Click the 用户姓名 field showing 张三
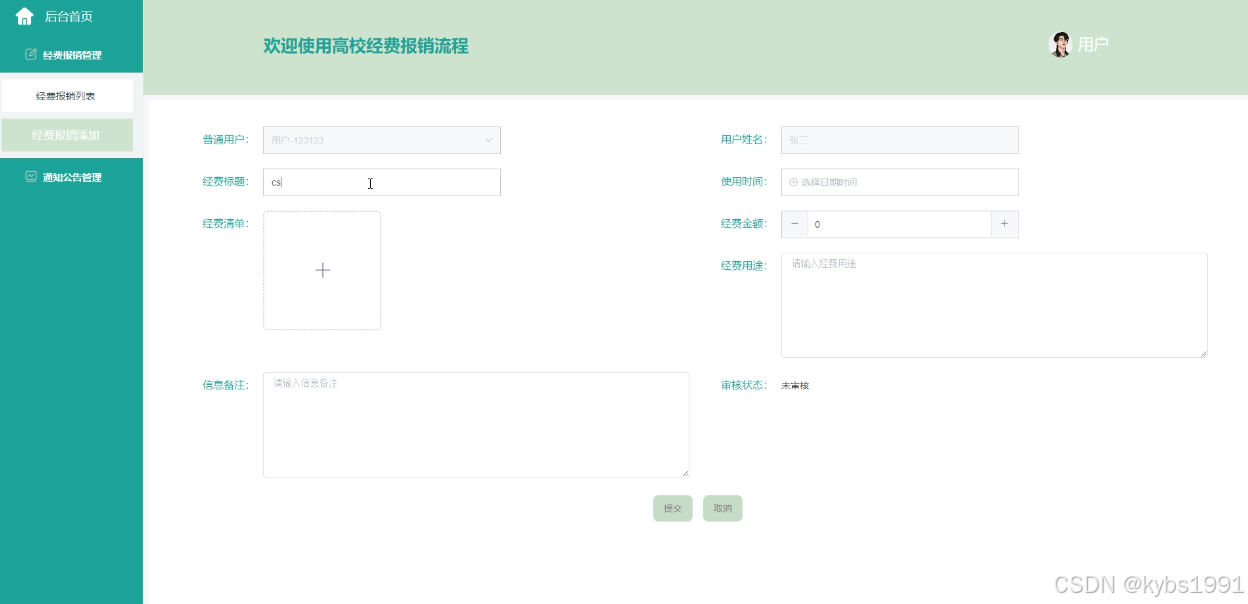Screen dimensions: 1248x604 point(900,140)
